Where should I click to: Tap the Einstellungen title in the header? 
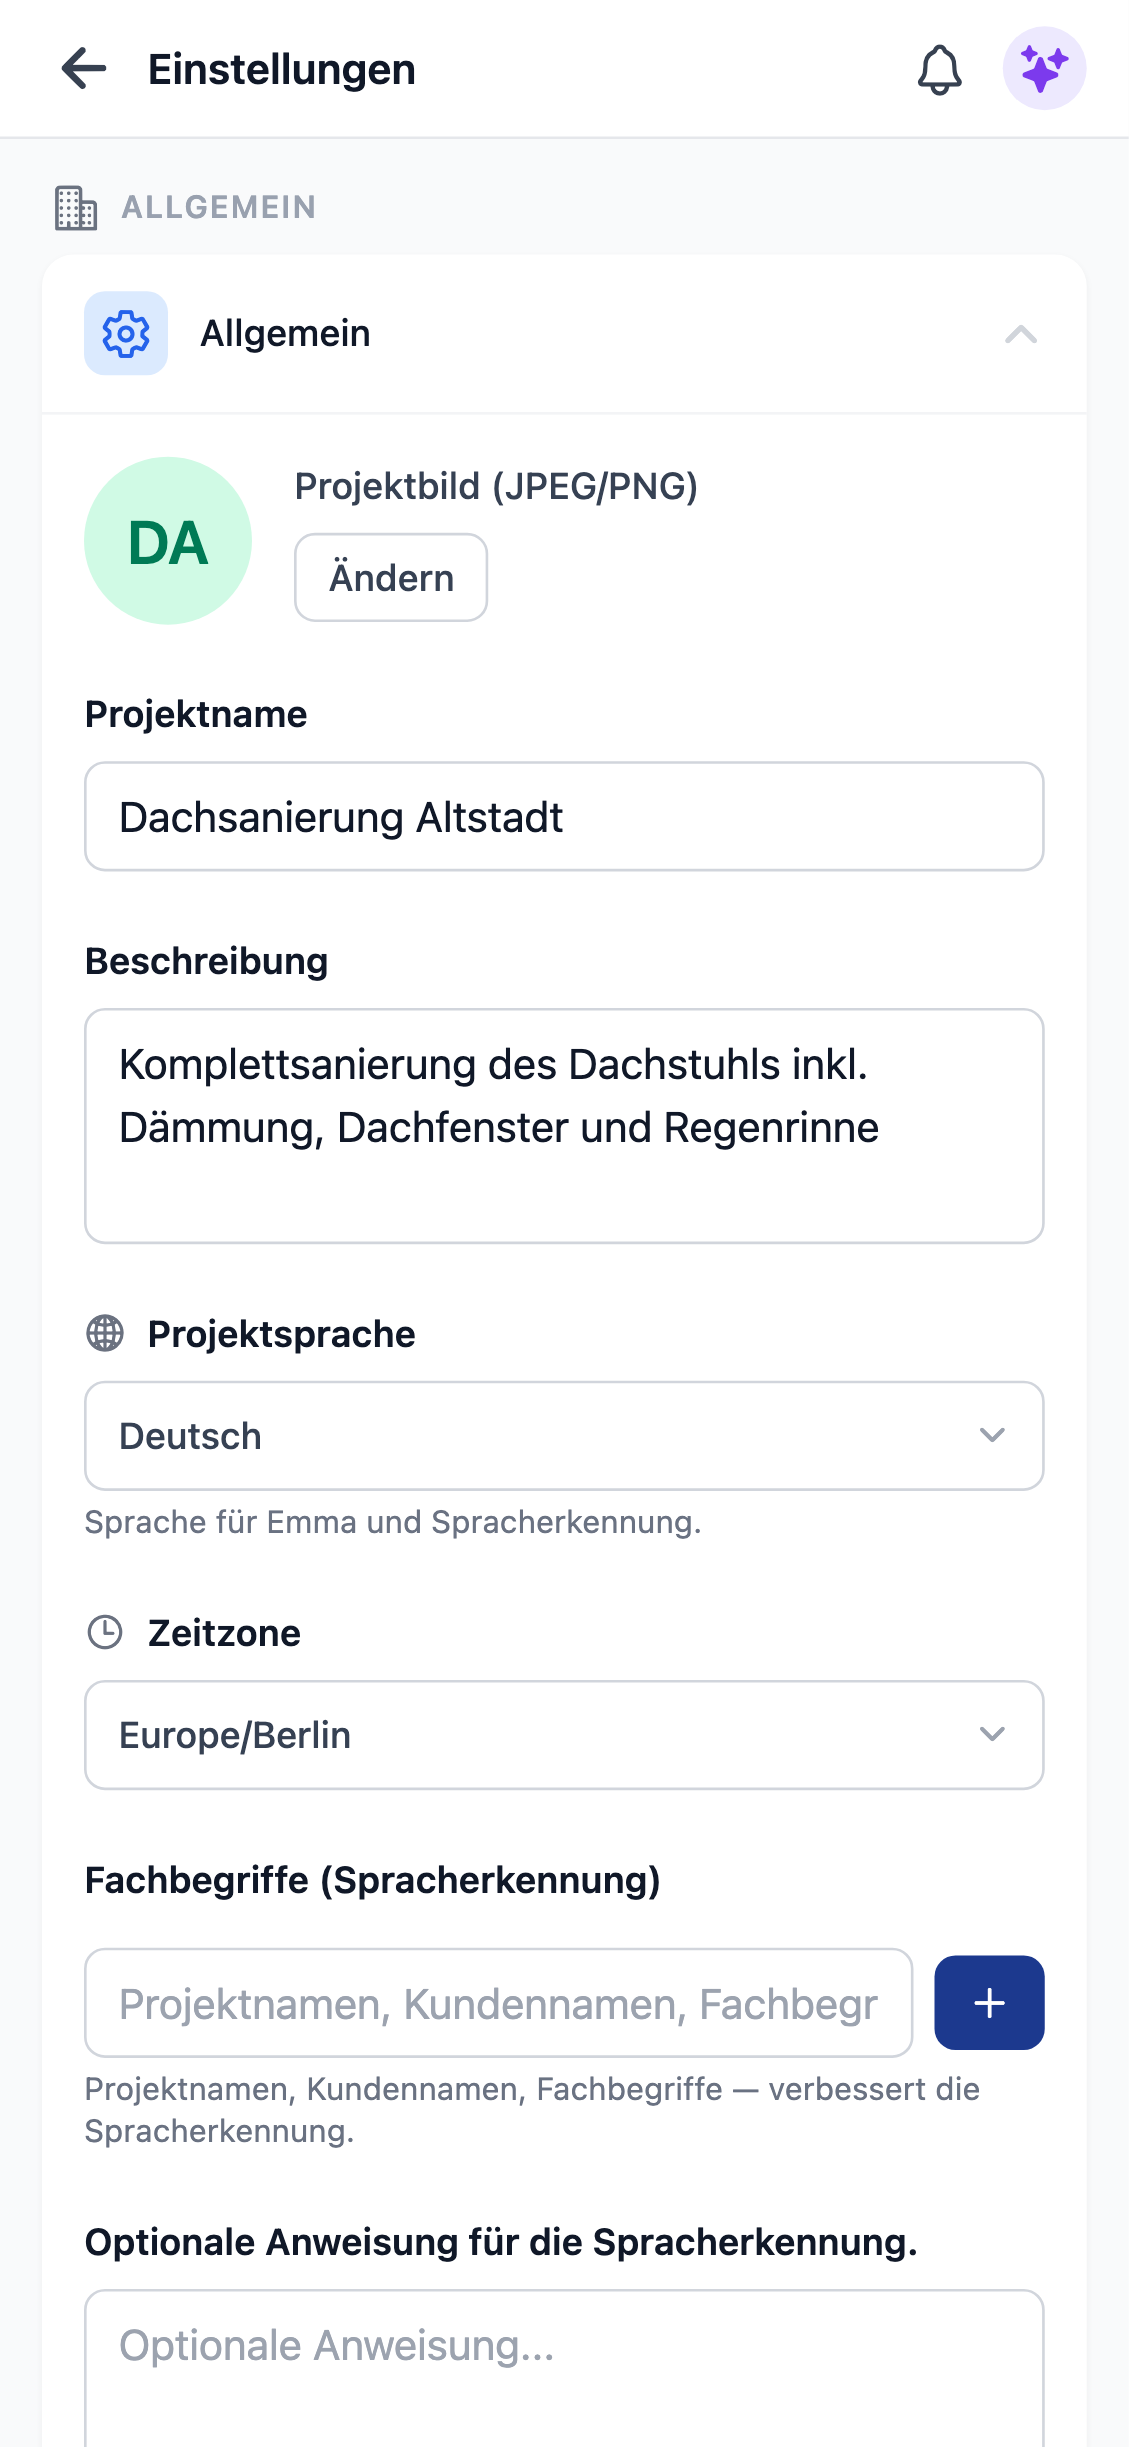pyautogui.click(x=281, y=68)
